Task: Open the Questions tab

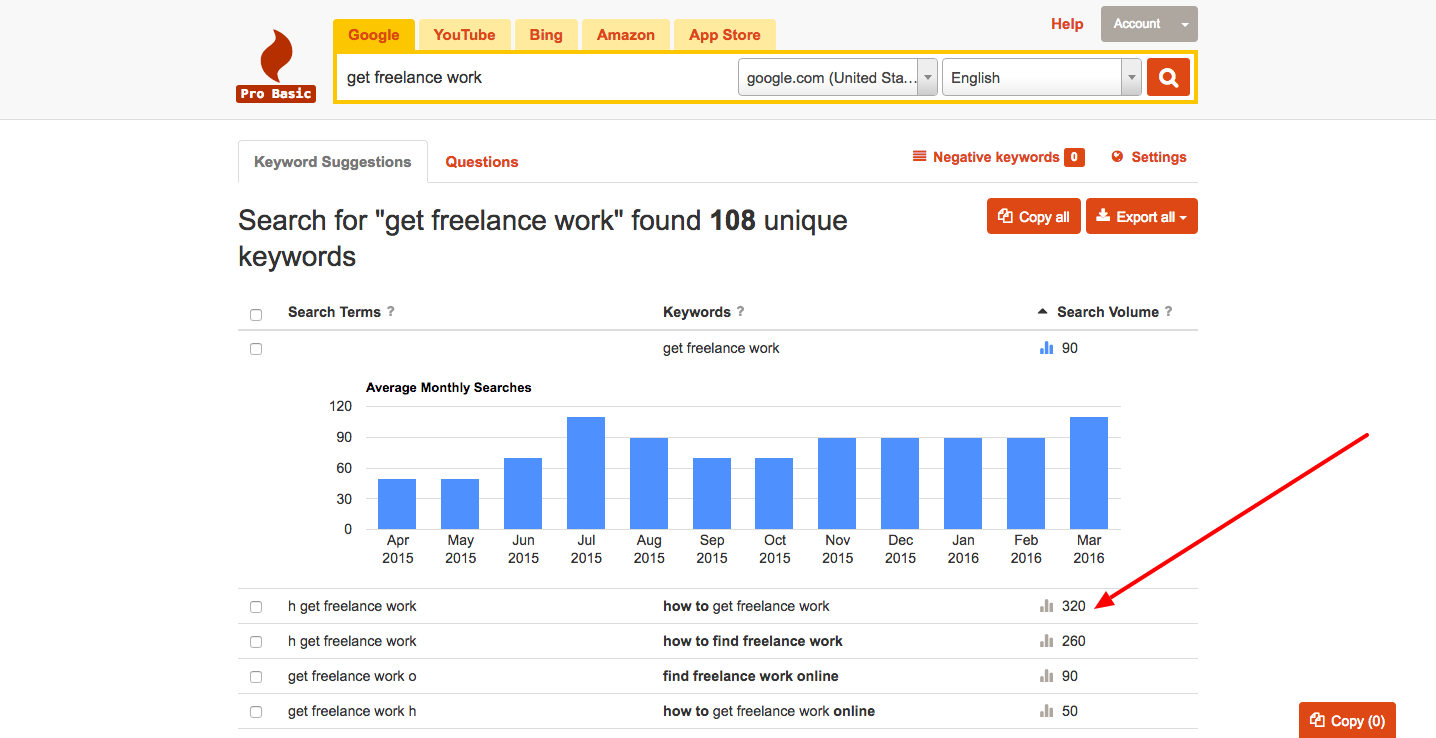Action: pyautogui.click(x=481, y=161)
